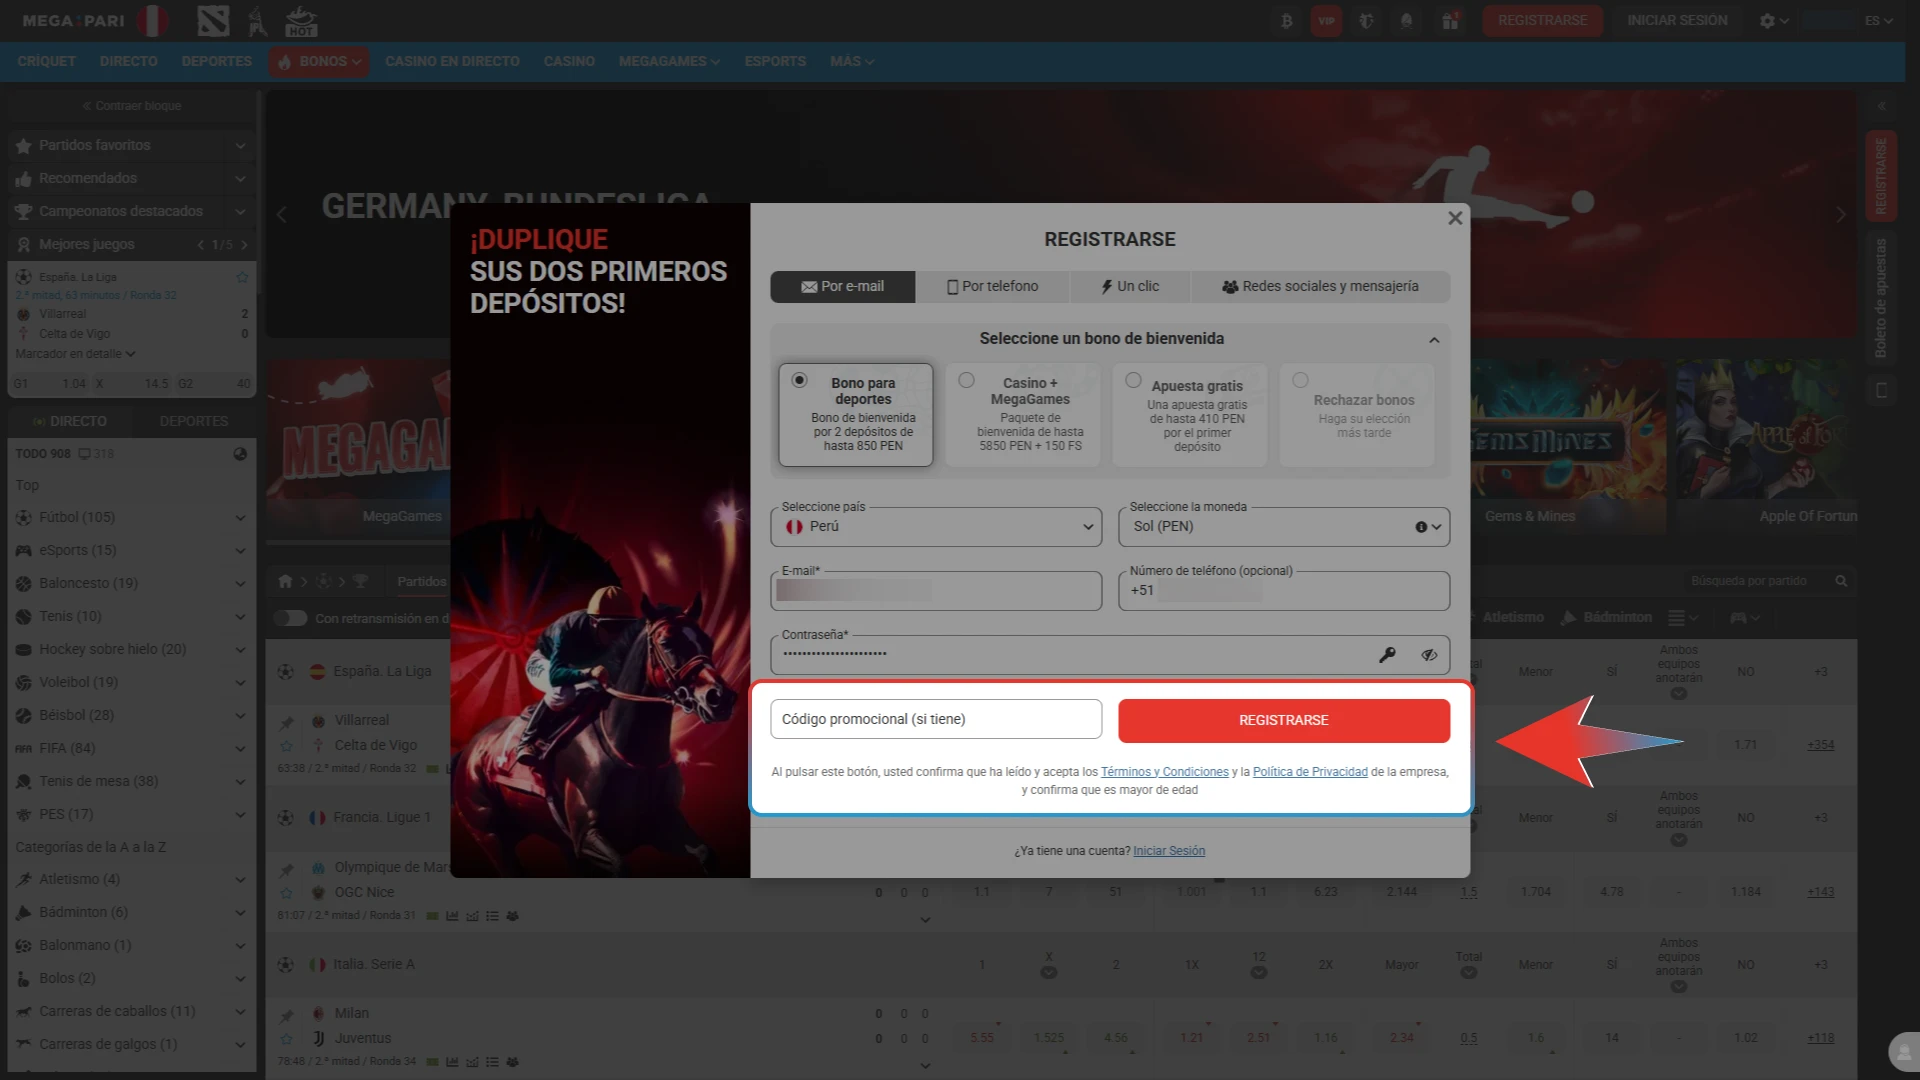Open the Seleccione la moneda dropdown
The image size is (1920, 1080).
pyautogui.click(x=1284, y=527)
